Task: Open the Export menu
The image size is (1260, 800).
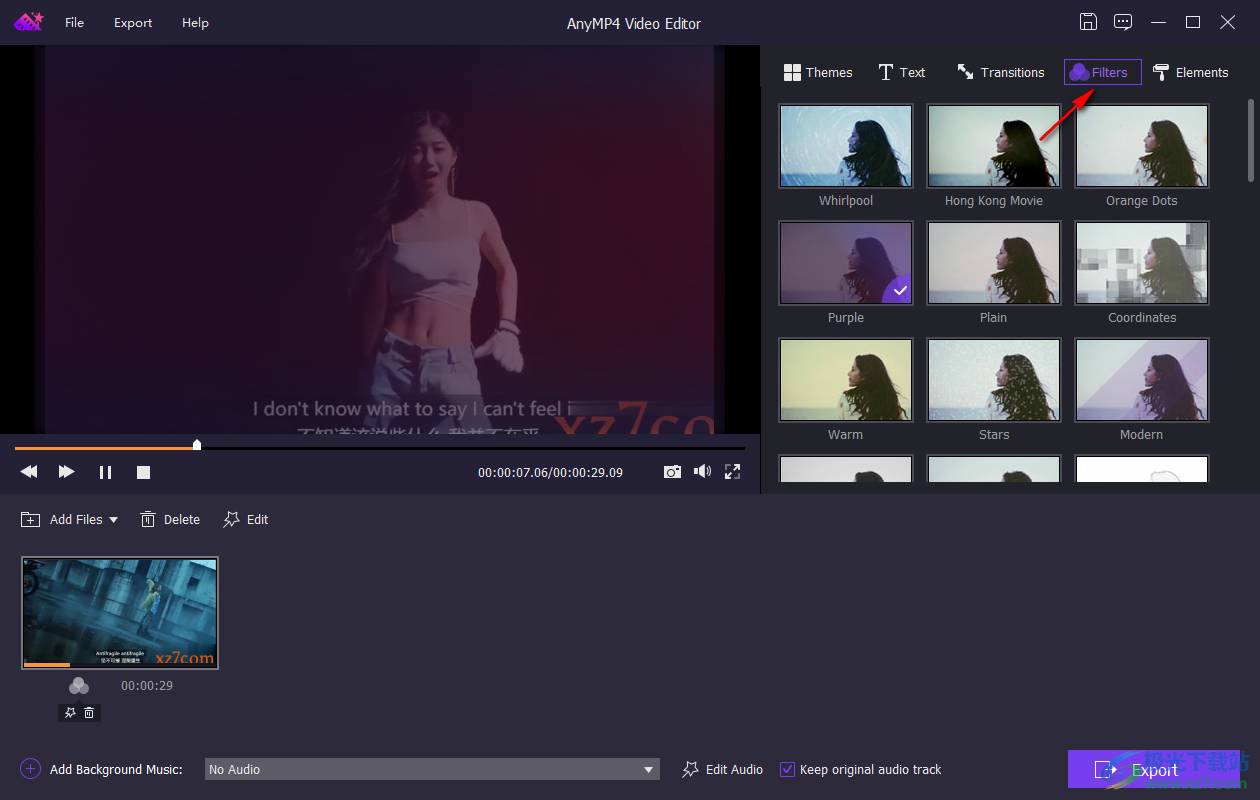Action: pyautogui.click(x=133, y=22)
